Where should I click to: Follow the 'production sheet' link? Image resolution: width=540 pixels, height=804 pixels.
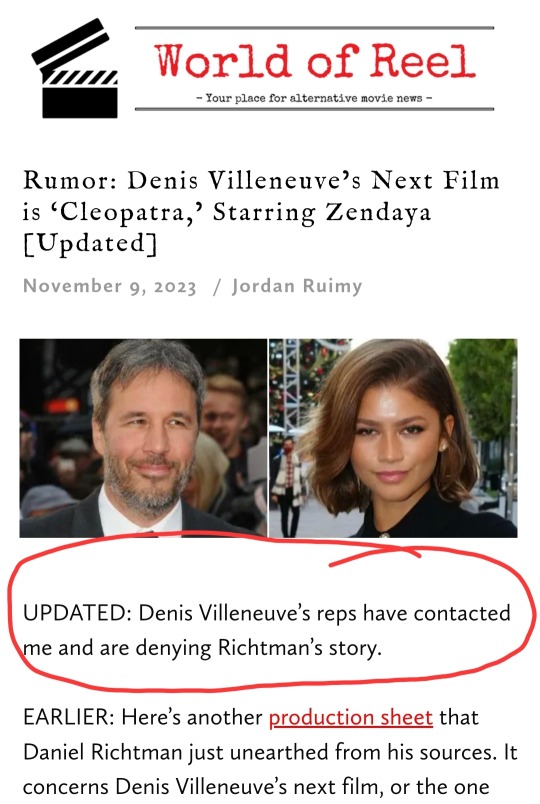coord(351,718)
